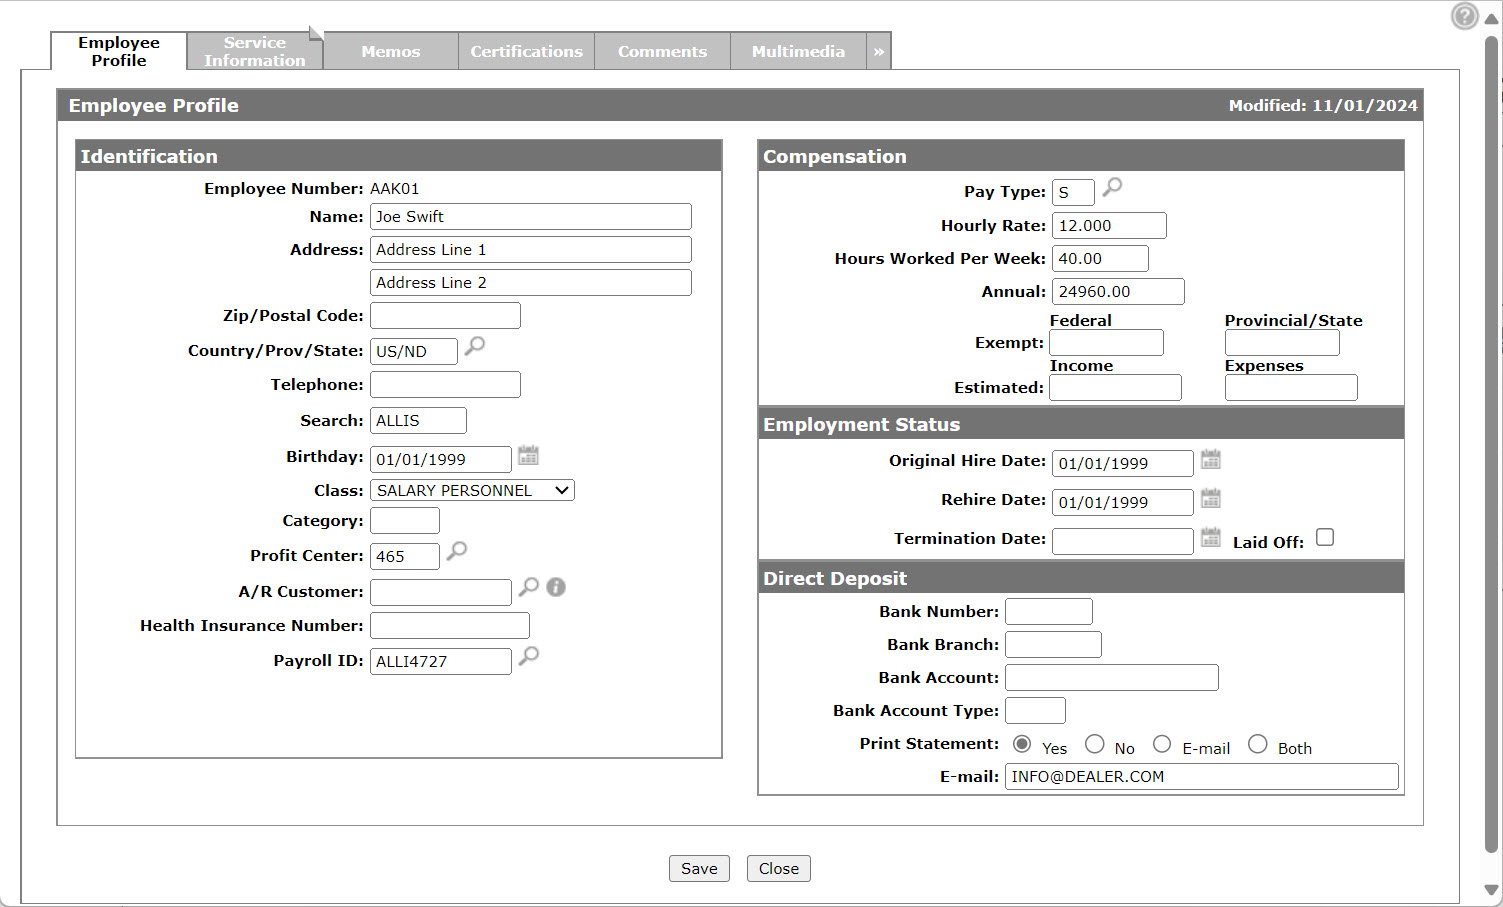
Task: Toggle the Laid Off checkbox
Action: tap(1325, 537)
